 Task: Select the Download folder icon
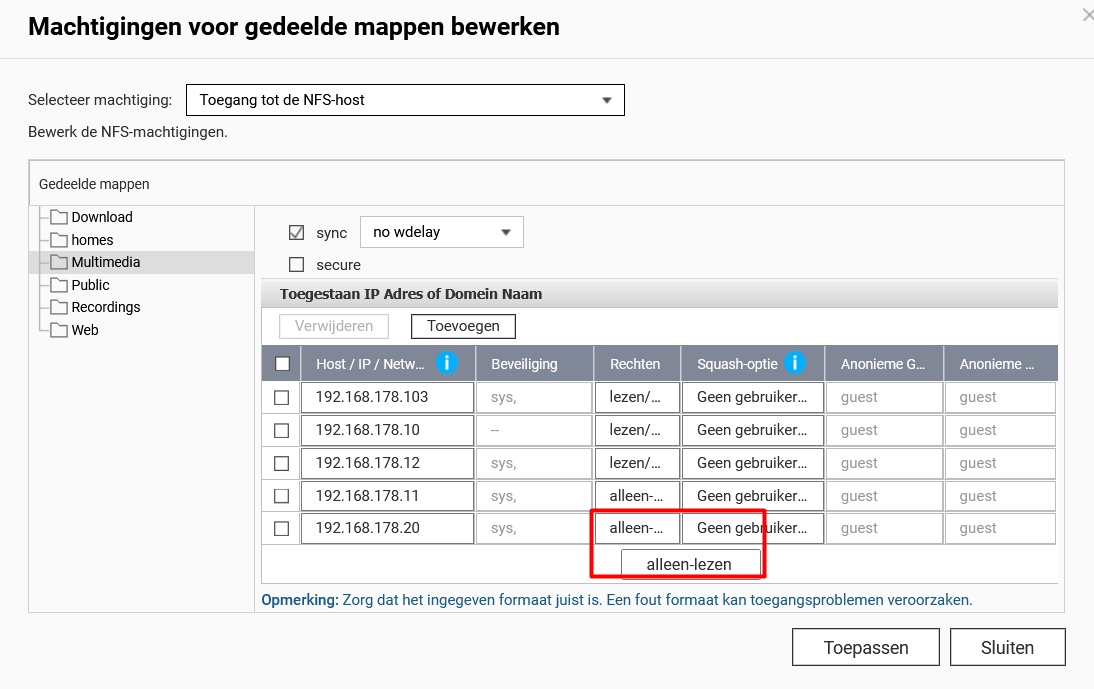pyautogui.click(x=59, y=217)
